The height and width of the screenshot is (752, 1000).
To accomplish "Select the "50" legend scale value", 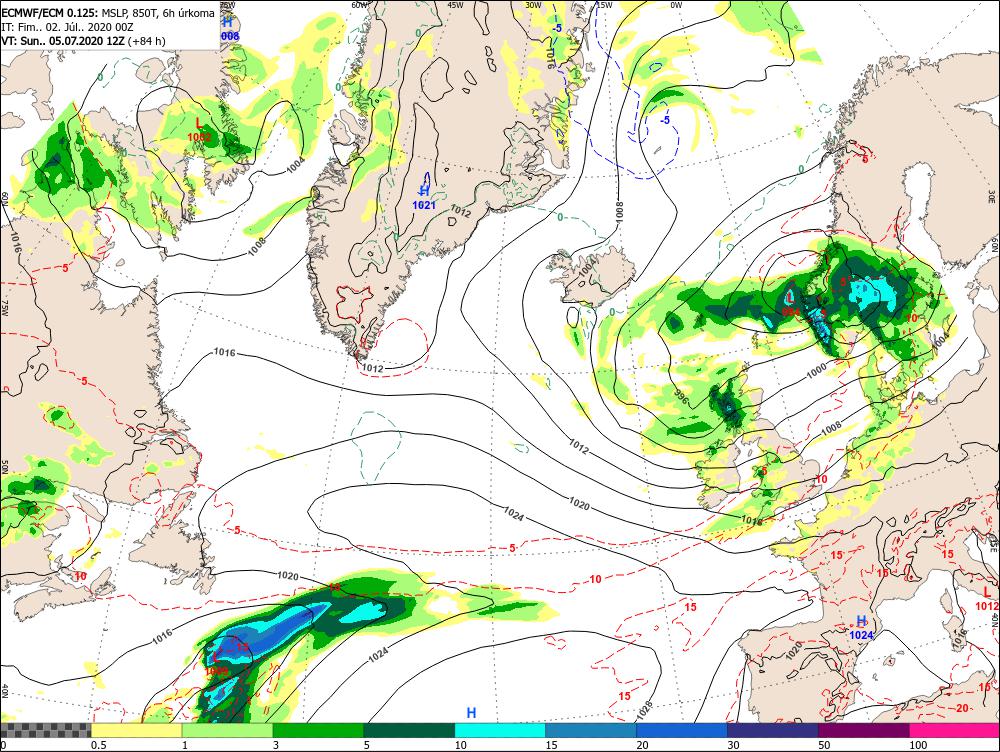I will [825, 745].
